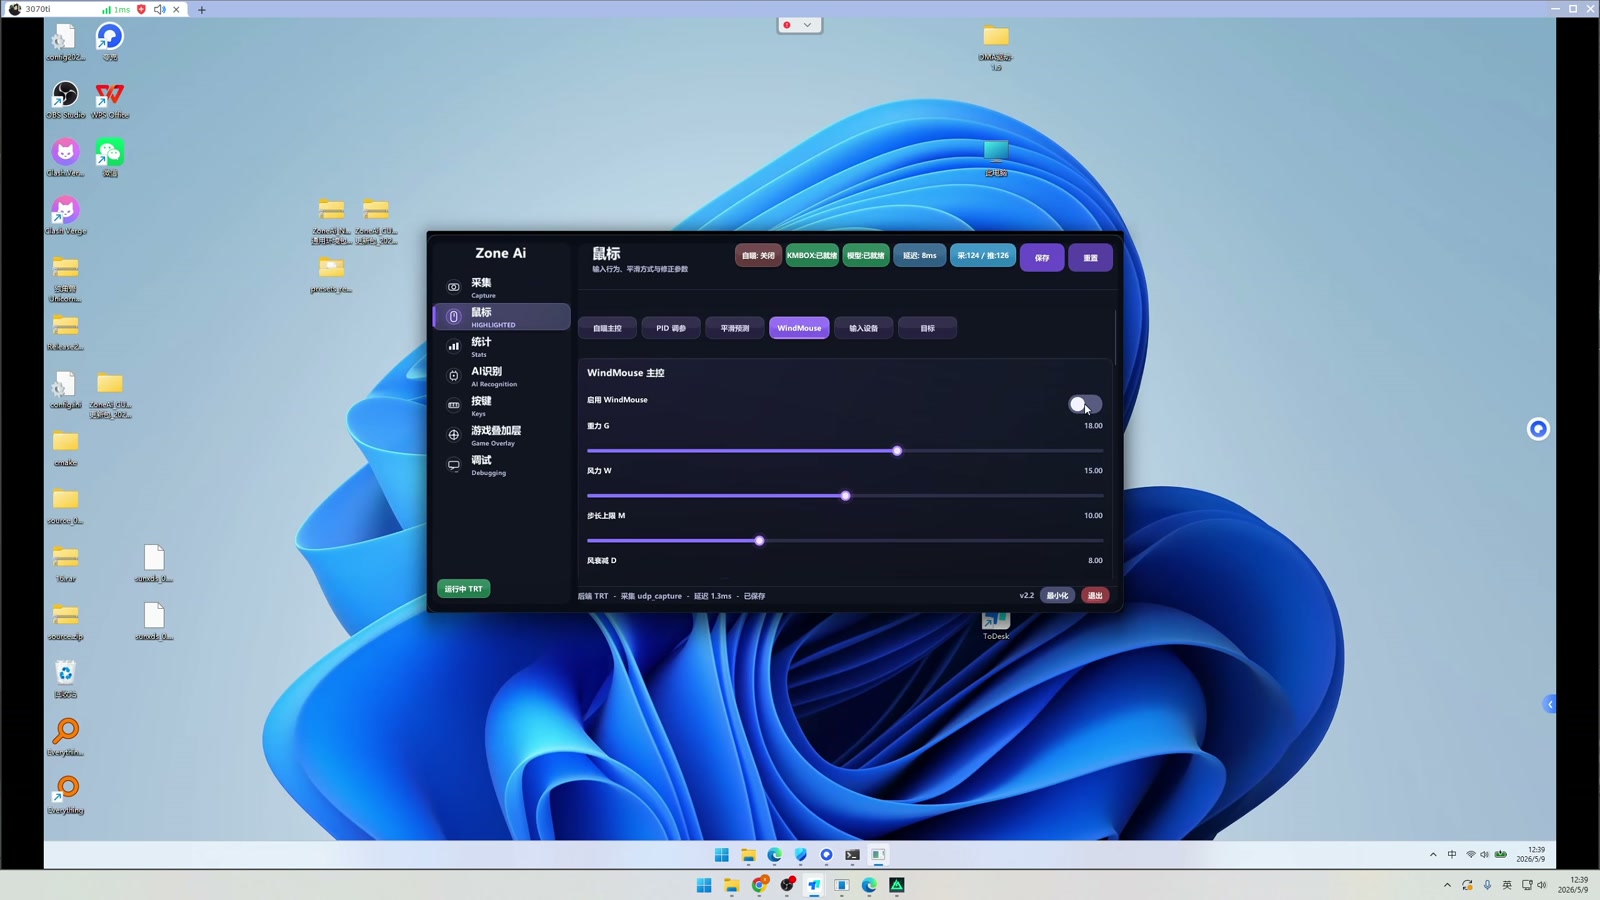Screen dimensions: 1600x900
Task: Click the 模型:已就绪 status pill
Action: (866, 256)
